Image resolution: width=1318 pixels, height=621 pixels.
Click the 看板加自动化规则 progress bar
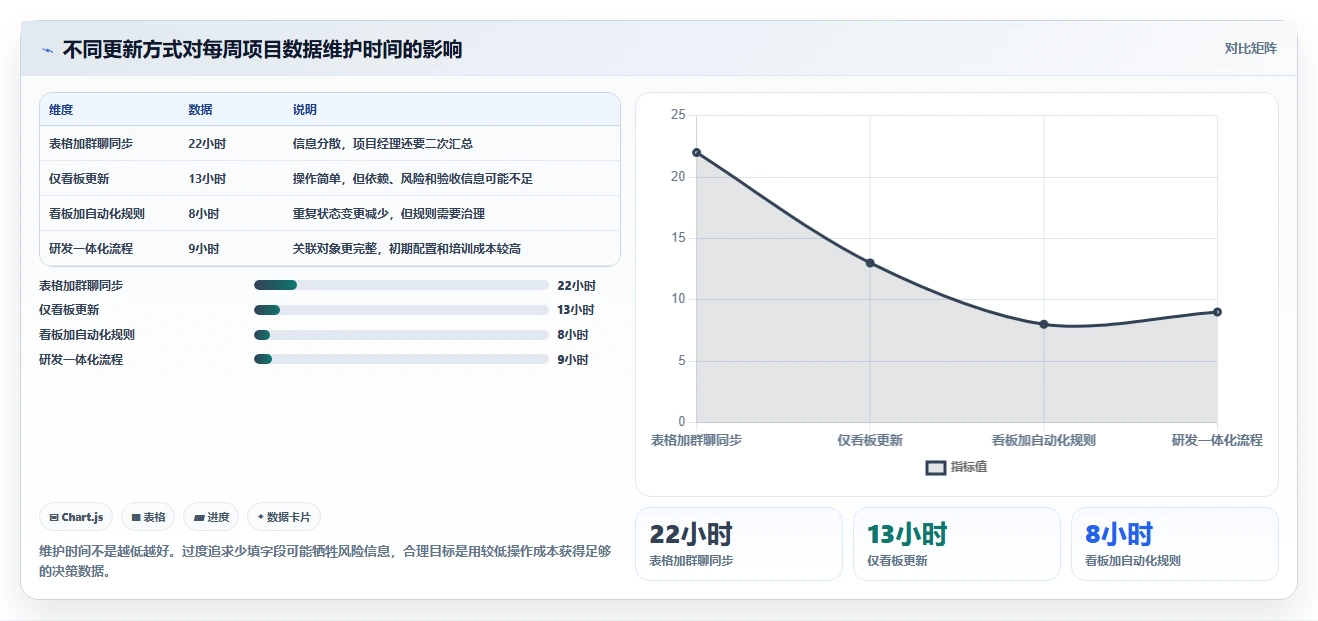[x=401, y=335]
